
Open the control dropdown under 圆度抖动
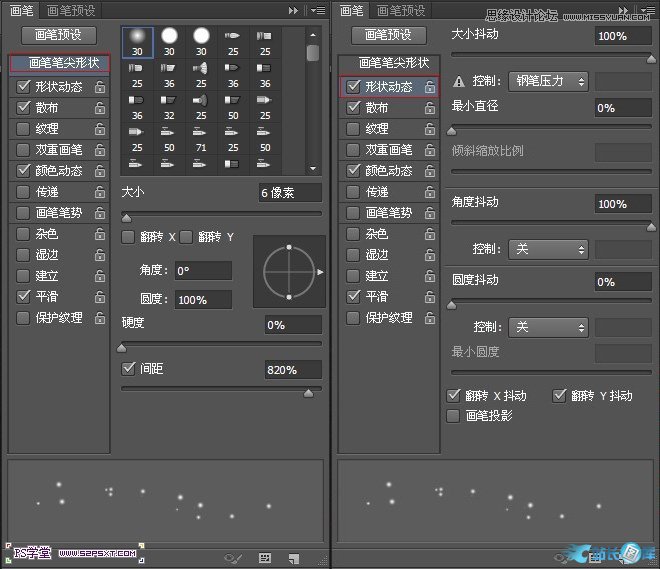[x=548, y=327]
